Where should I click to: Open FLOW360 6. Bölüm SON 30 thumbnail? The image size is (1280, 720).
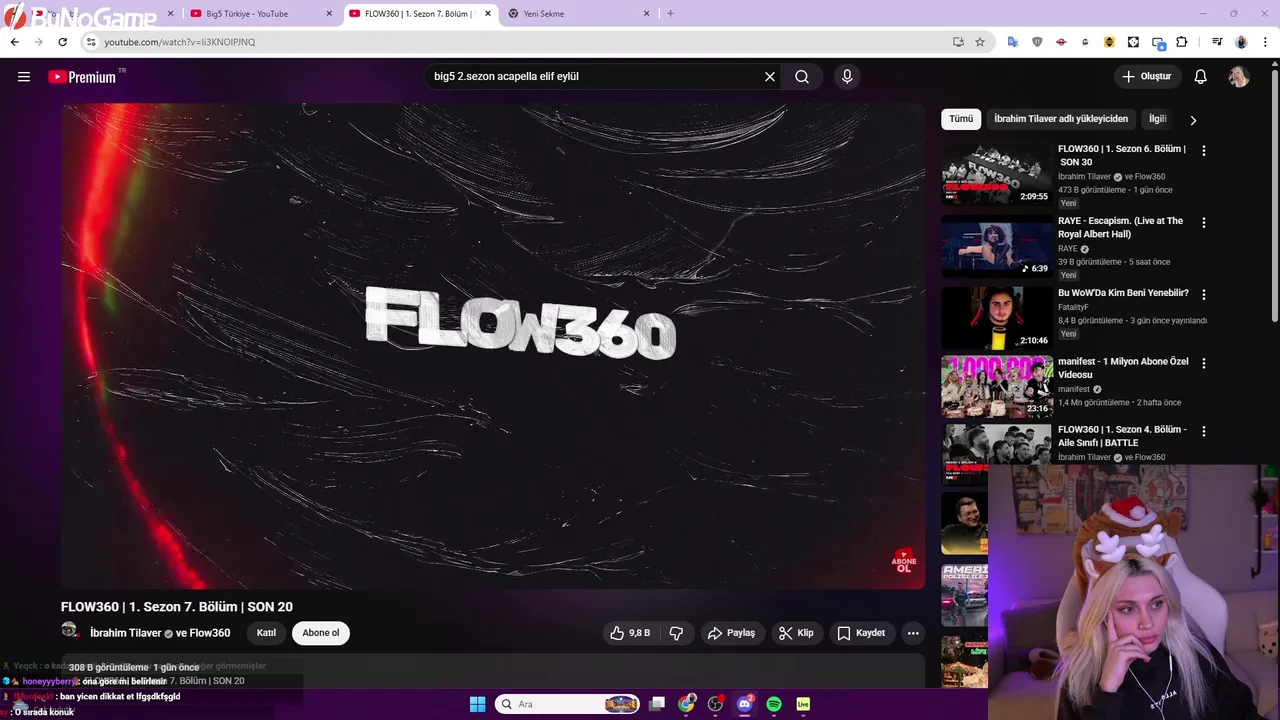(996, 174)
